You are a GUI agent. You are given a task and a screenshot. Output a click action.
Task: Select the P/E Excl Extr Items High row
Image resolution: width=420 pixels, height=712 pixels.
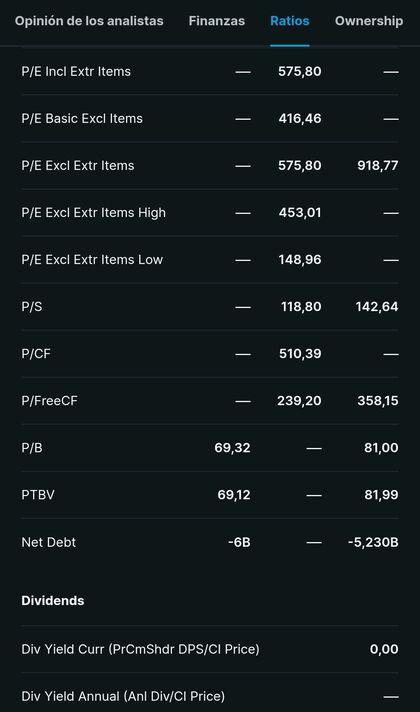(x=210, y=213)
